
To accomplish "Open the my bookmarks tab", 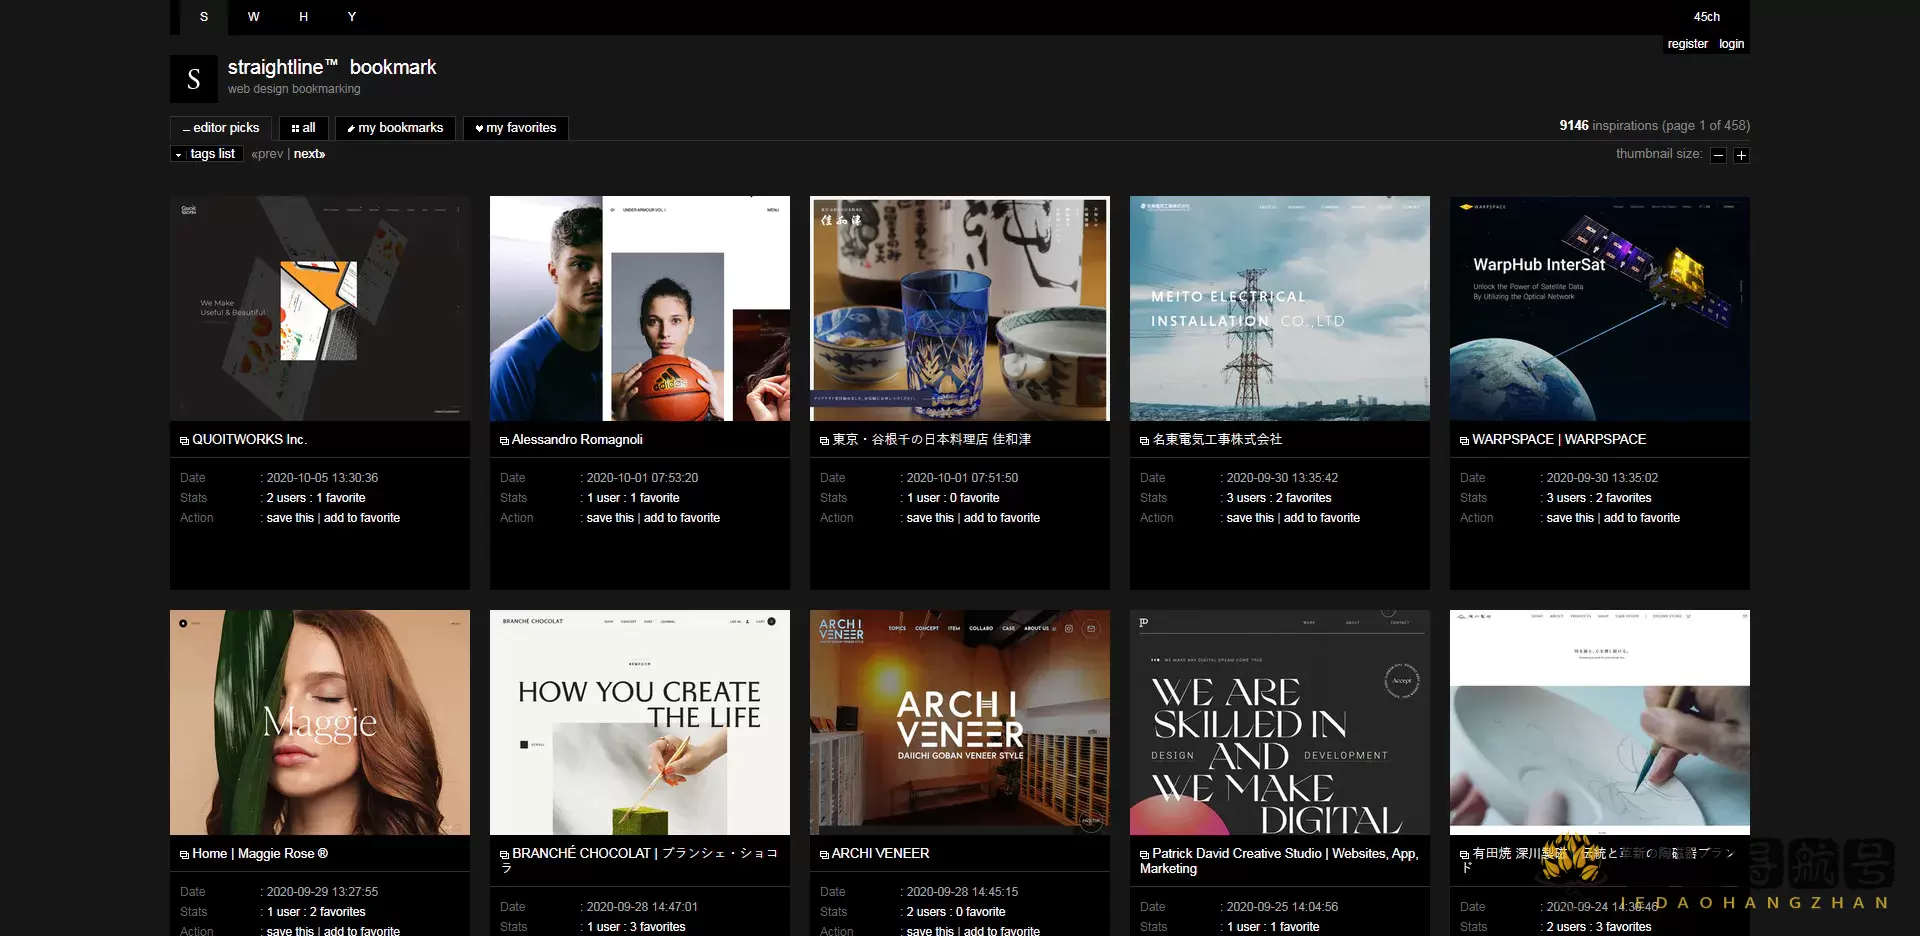I will click(395, 128).
